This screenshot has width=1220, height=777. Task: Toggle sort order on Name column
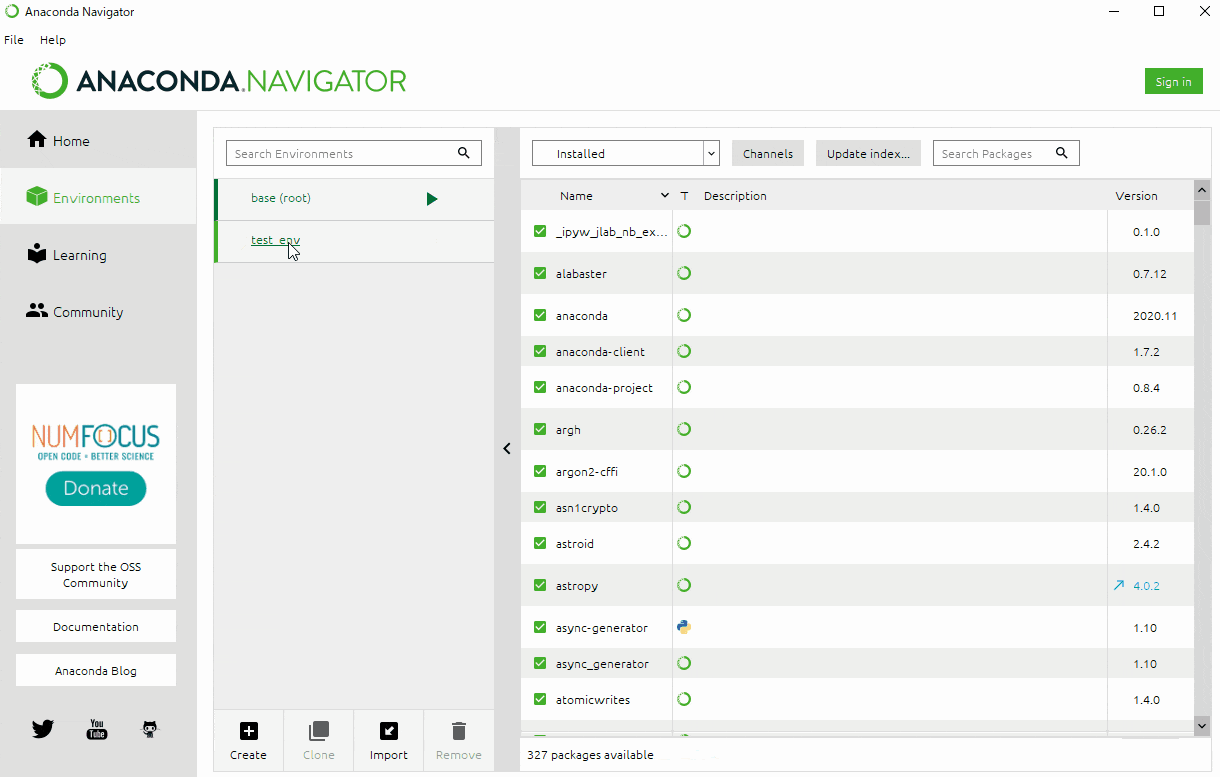(x=664, y=195)
